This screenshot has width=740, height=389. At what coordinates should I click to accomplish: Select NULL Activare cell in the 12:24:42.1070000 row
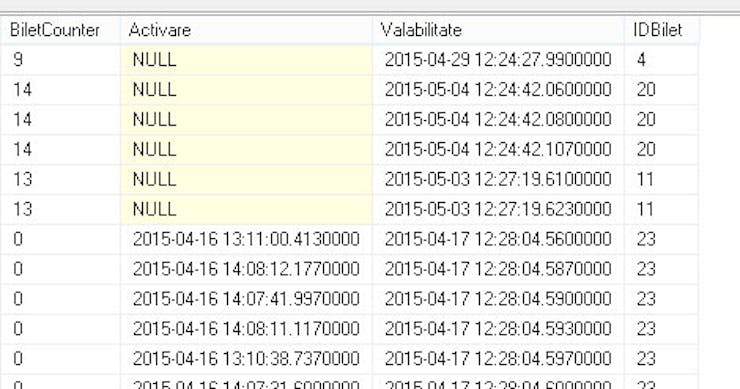pyautogui.click(x=246, y=150)
